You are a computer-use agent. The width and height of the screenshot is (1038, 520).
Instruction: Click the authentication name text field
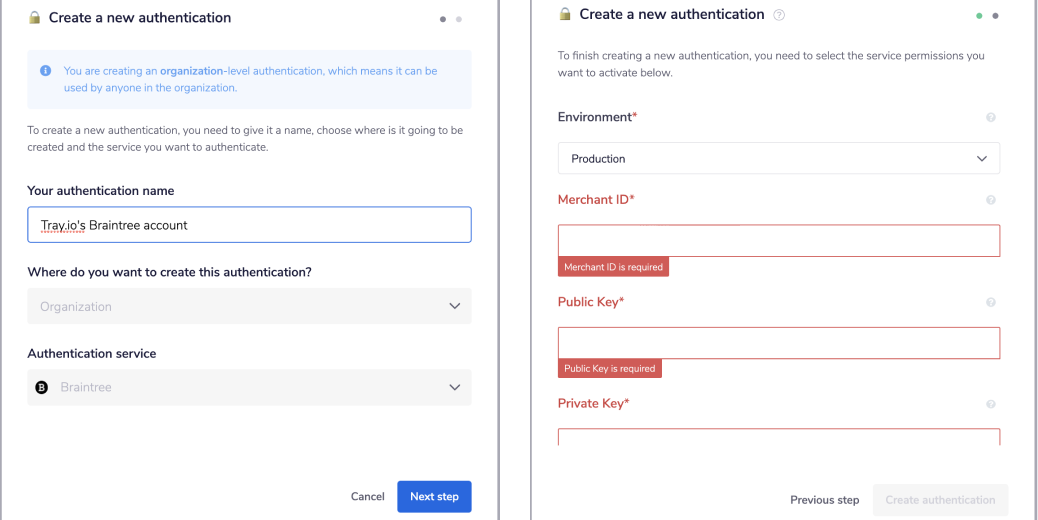(249, 225)
